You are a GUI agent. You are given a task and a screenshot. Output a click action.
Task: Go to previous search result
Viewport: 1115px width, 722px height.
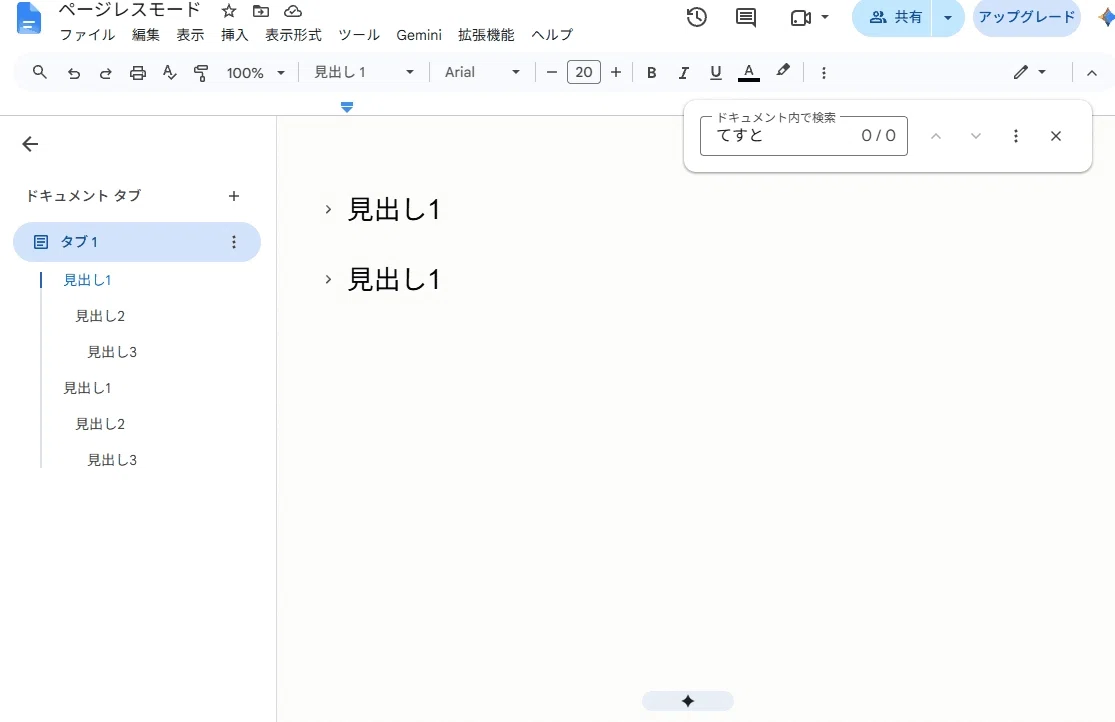point(936,136)
